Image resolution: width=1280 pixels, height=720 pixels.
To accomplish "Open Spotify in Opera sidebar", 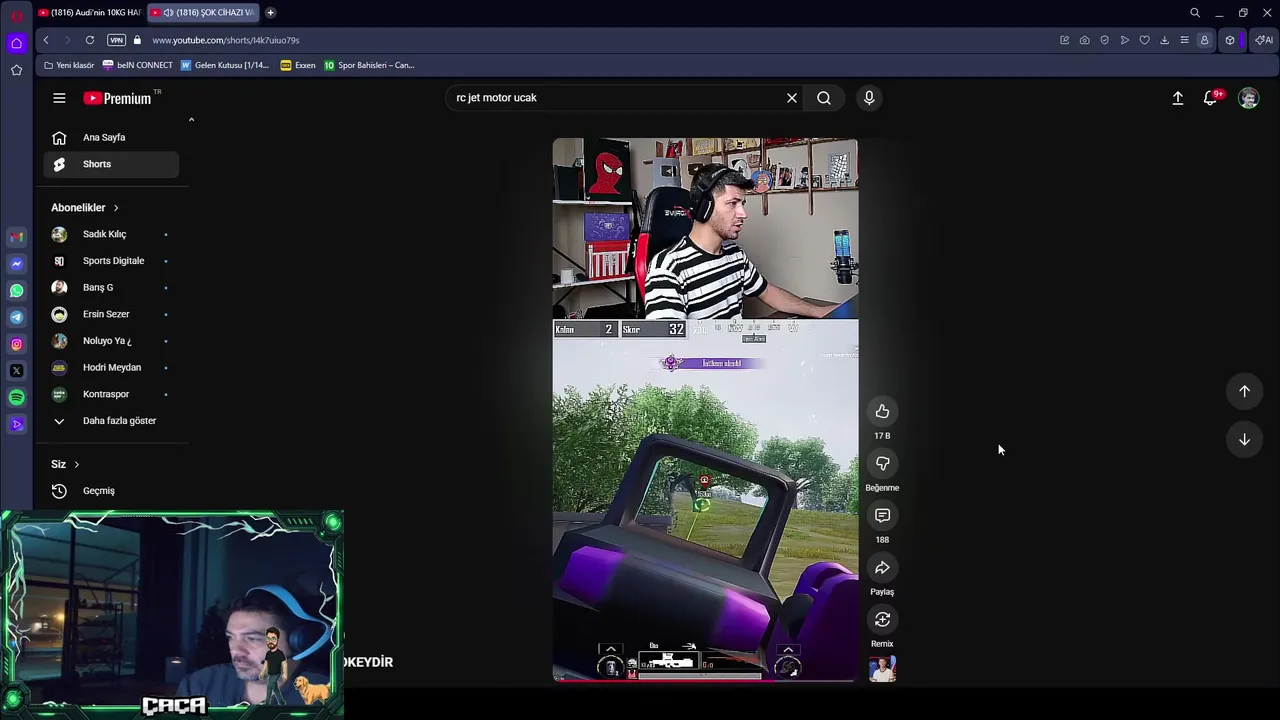I will (x=16, y=398).
